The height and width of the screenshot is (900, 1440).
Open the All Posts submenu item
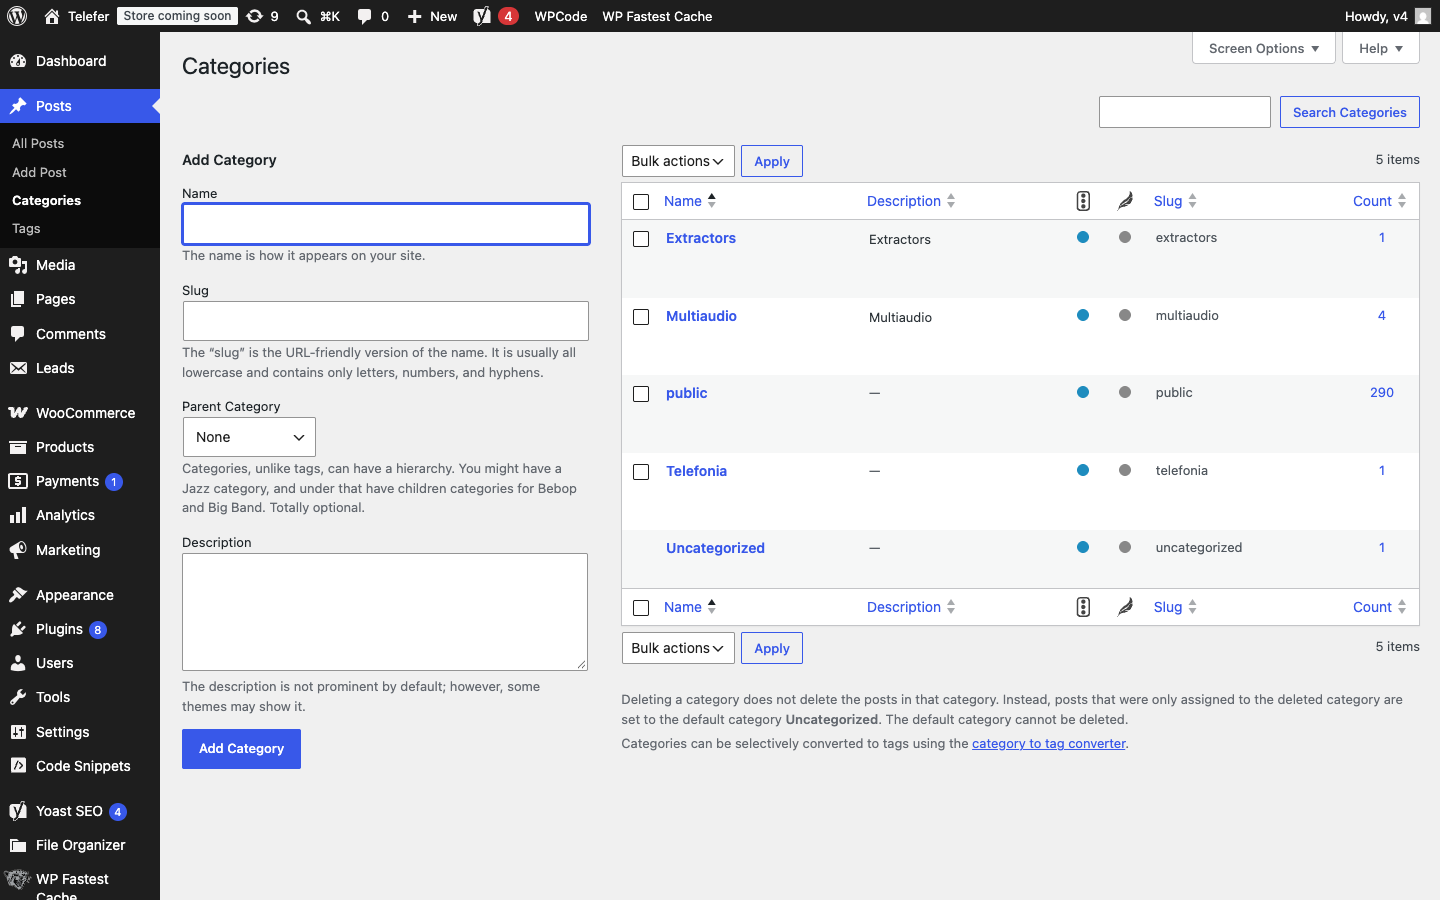38,144
